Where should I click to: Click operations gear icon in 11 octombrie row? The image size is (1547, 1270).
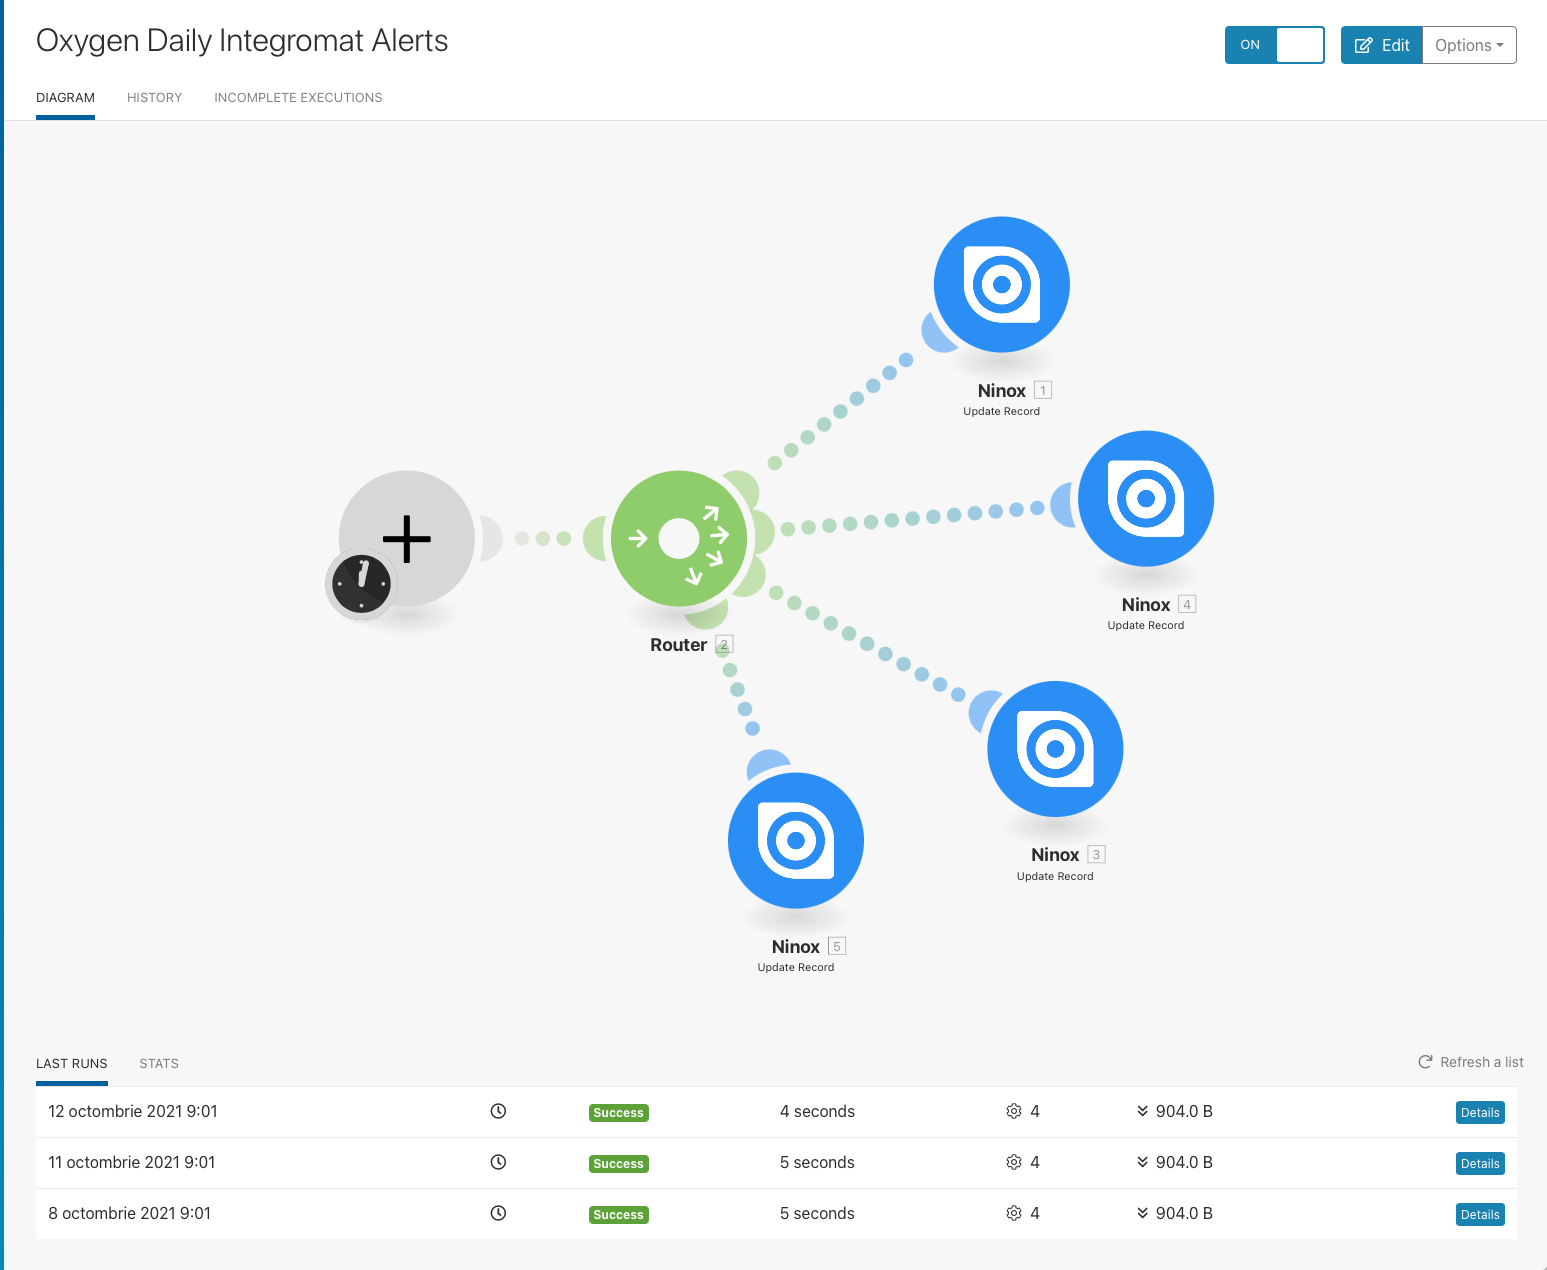click(1014, 1162)
